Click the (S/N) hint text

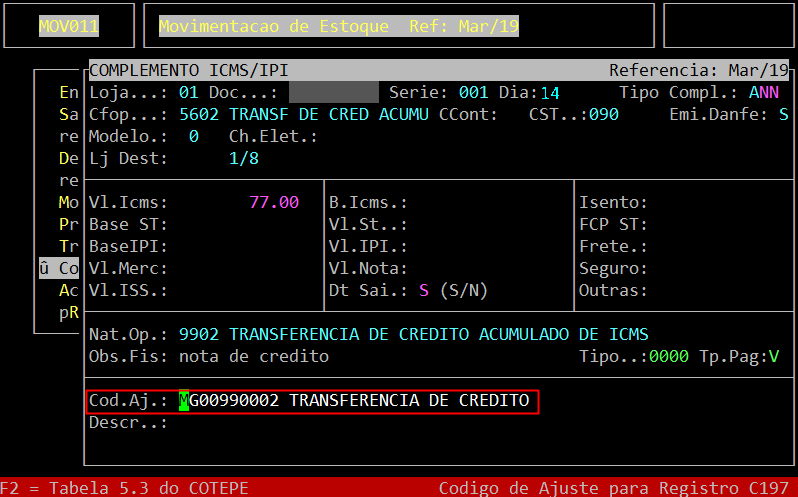464,290
